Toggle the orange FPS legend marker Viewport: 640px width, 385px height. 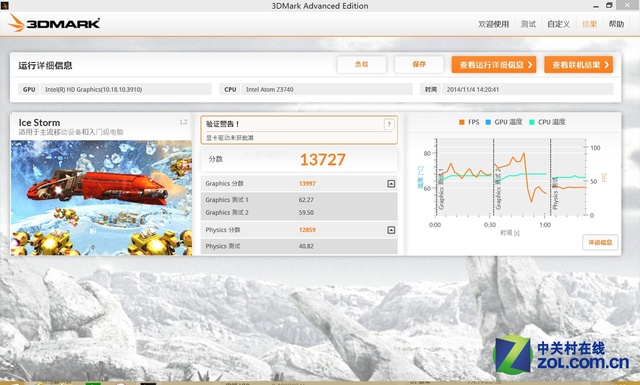[x=462, y=122]
